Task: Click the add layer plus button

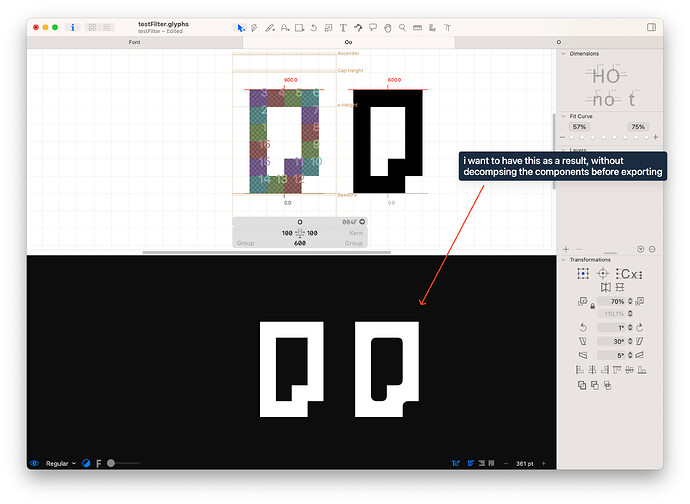Action: (566, 248)
